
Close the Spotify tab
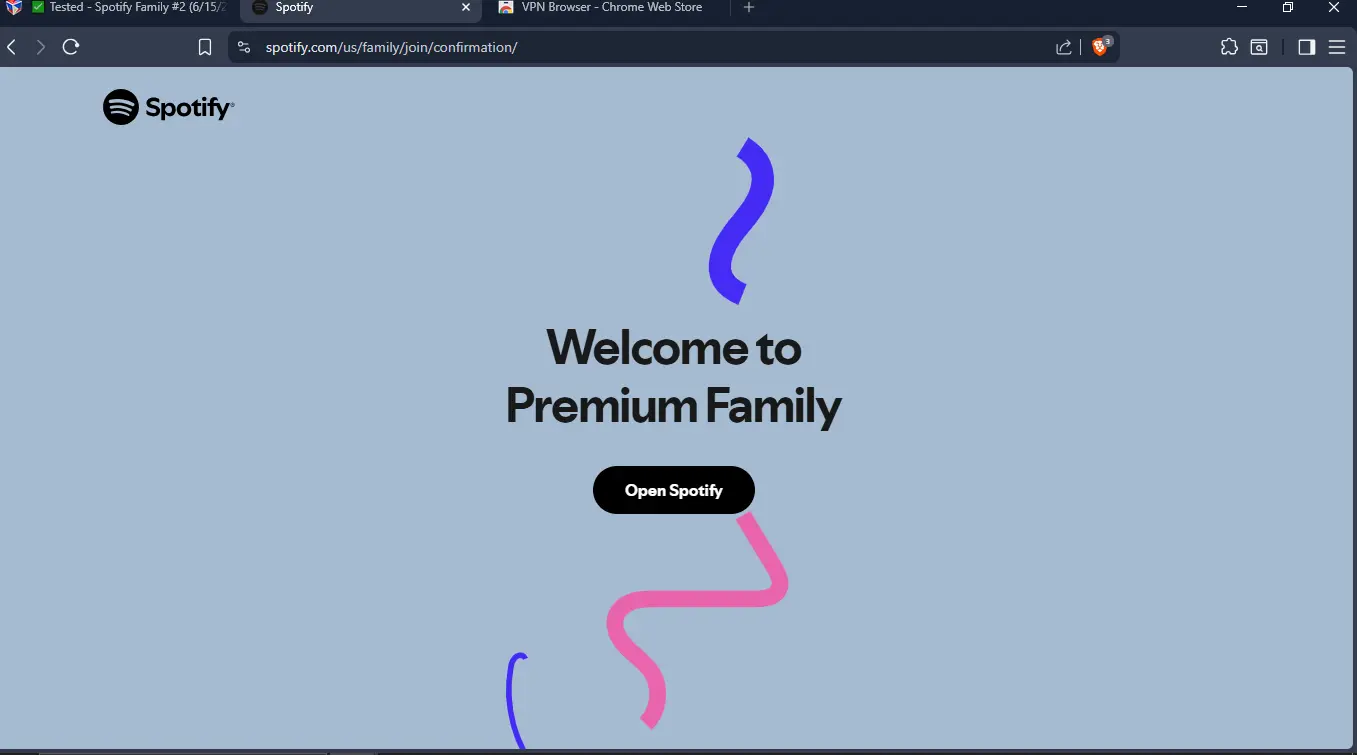(x=466, y=8)
